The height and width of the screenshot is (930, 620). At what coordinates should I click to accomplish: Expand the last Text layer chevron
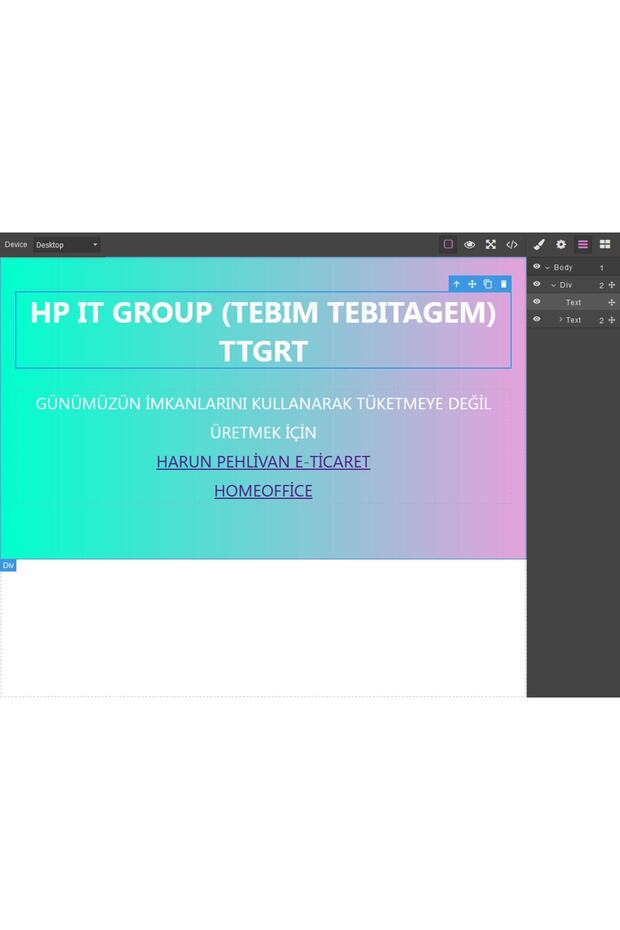pos(561,320)
